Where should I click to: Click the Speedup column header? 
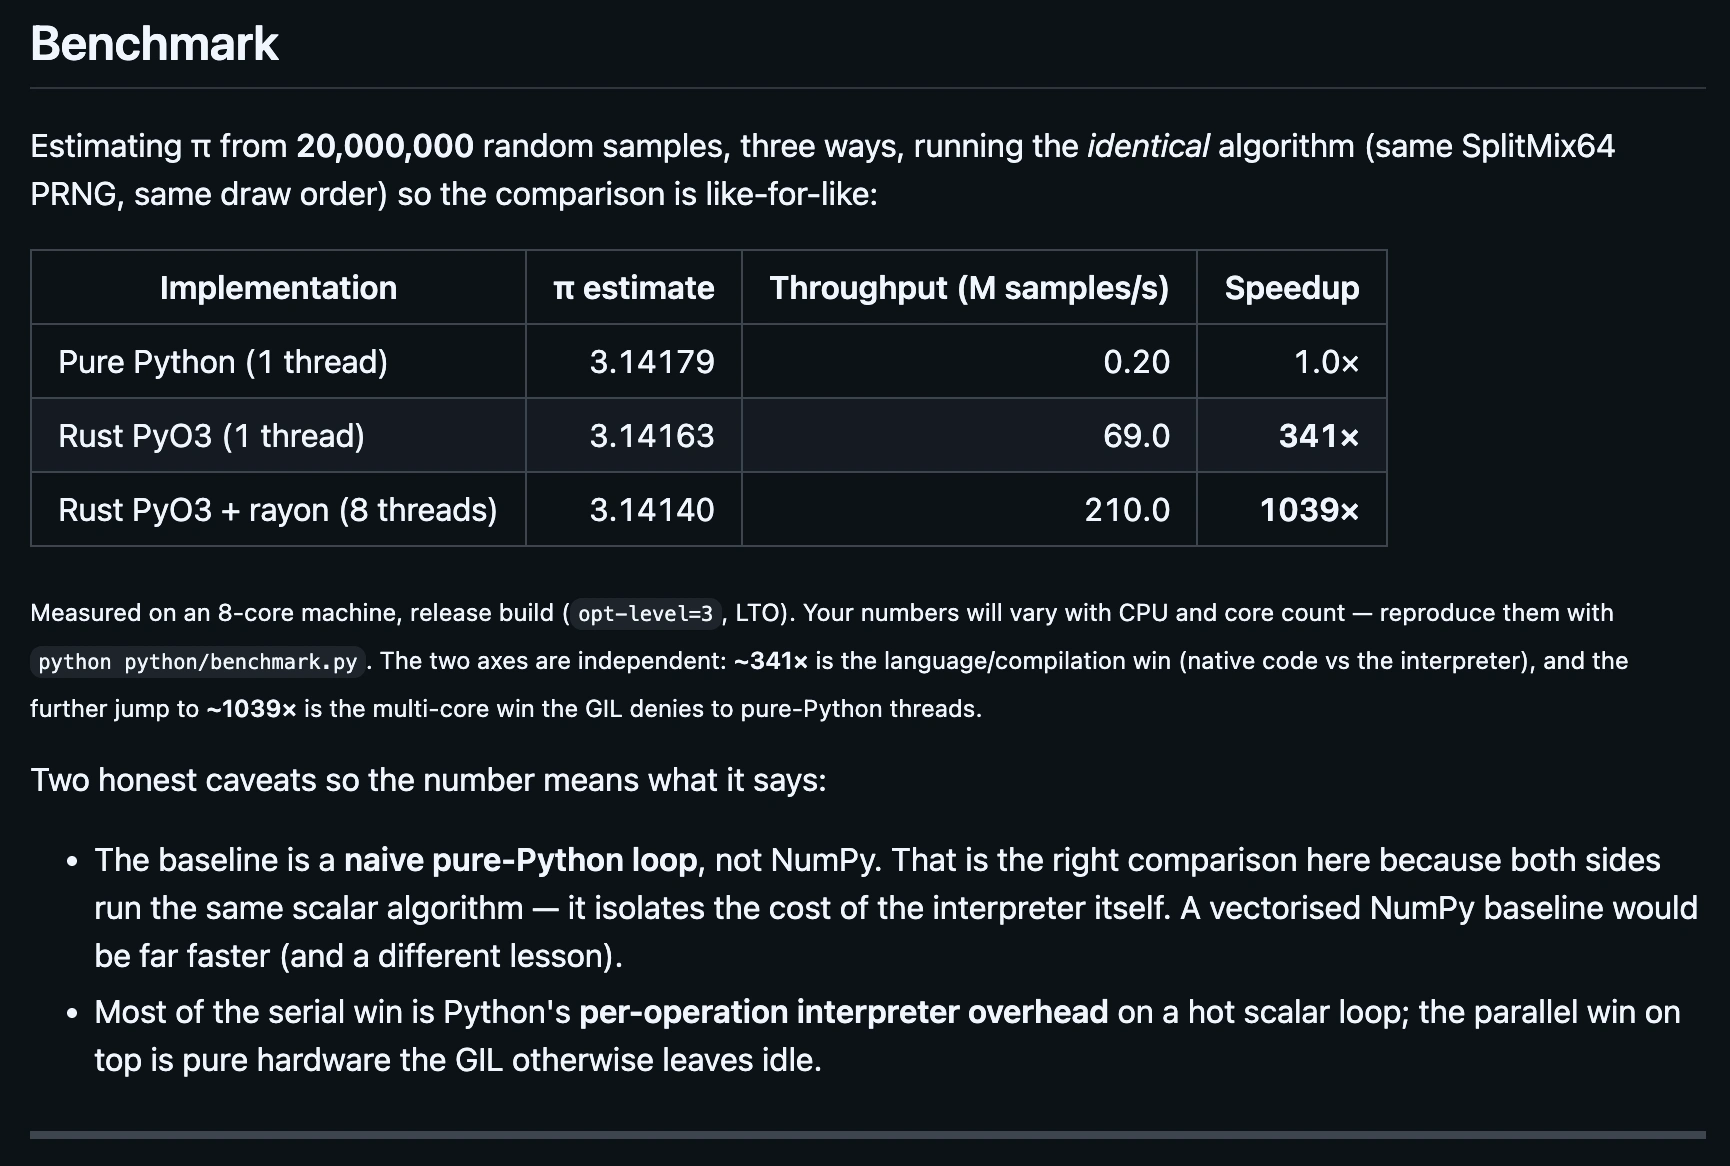tap(1292, 288)
